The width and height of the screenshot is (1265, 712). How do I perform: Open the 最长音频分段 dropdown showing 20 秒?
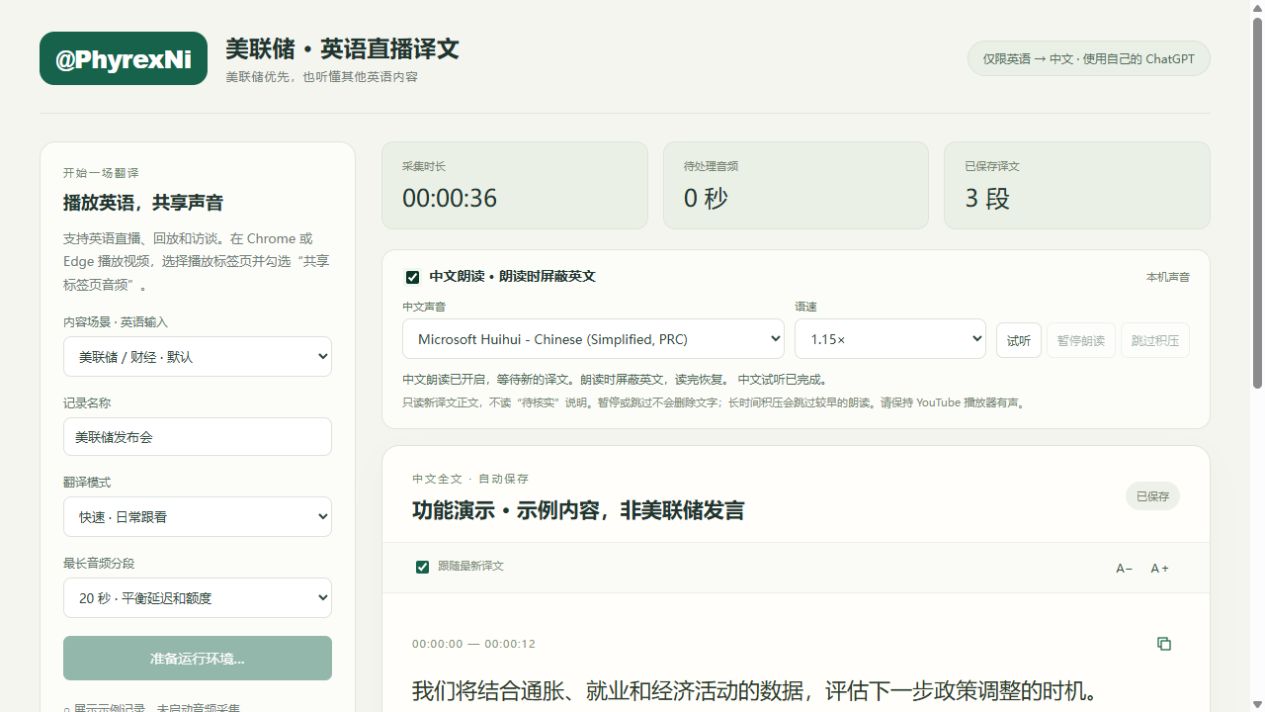(197, 598)
